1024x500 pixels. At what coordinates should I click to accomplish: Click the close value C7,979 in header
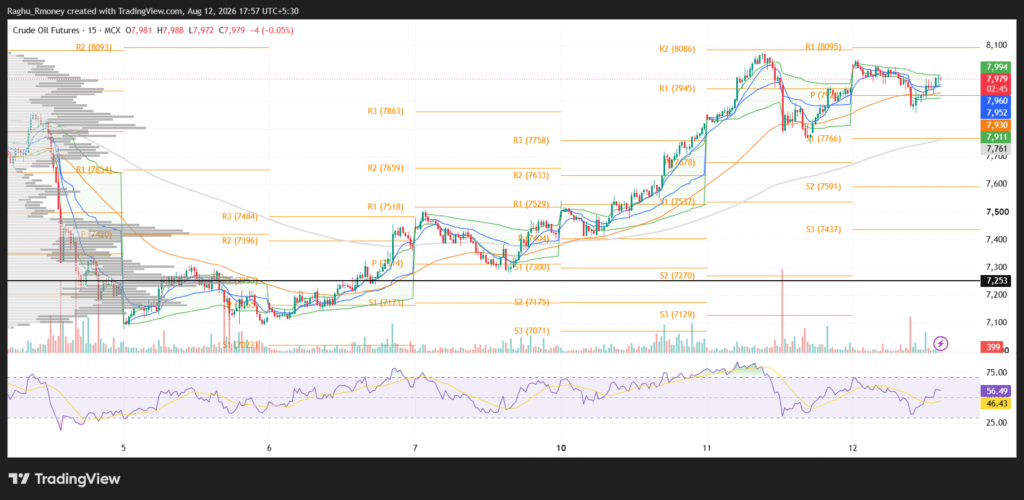click(x=232, y=30)
